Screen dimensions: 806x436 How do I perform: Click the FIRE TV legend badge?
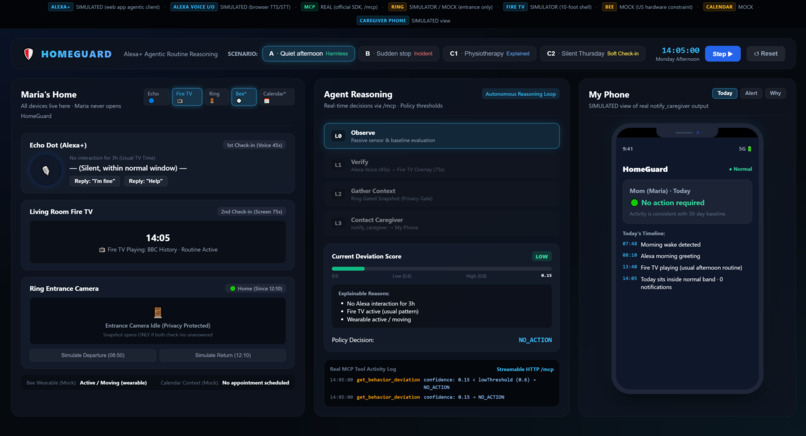(515, 7)
